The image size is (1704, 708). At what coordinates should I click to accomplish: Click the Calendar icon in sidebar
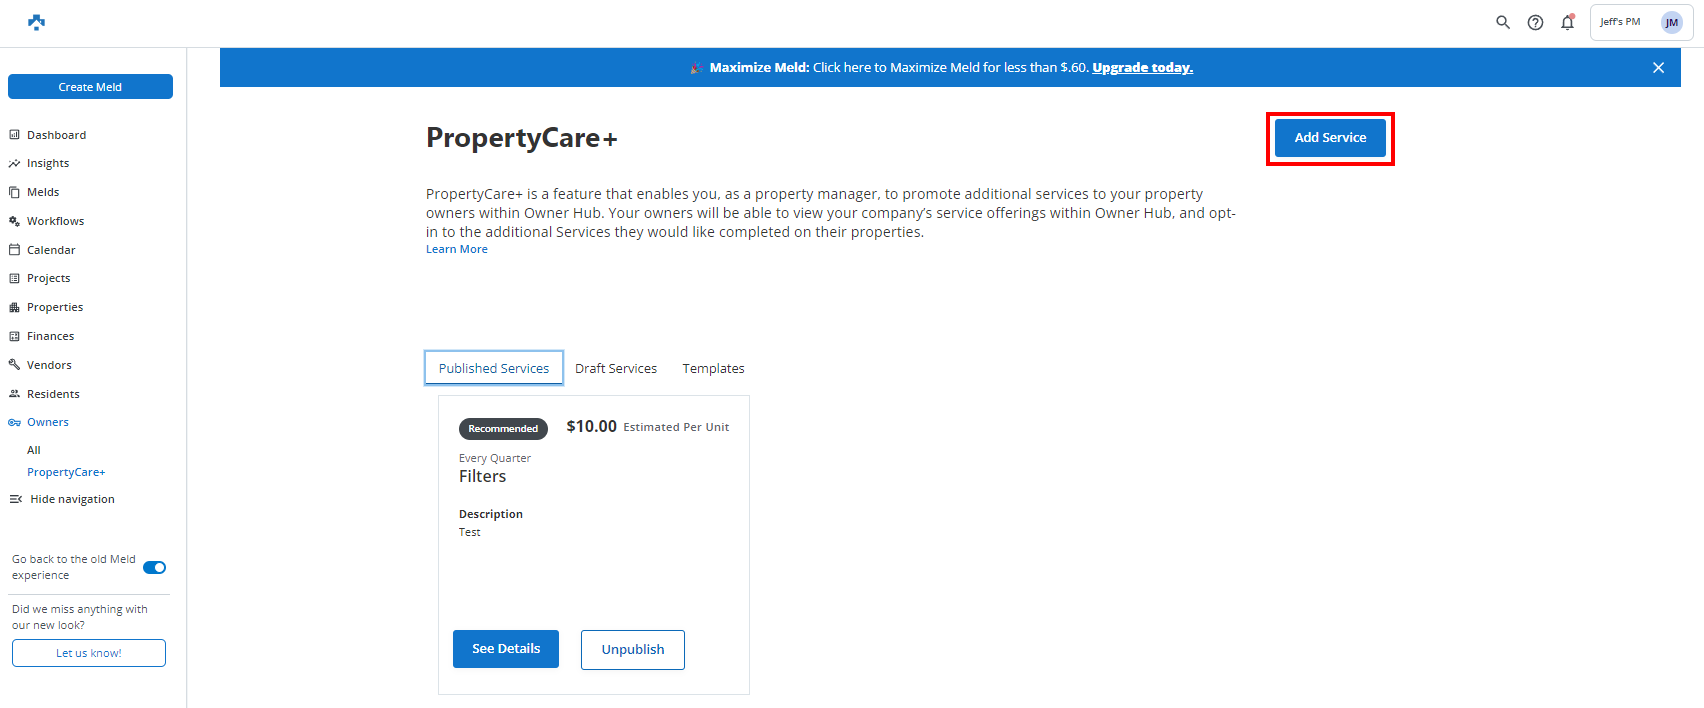[15, 250]
